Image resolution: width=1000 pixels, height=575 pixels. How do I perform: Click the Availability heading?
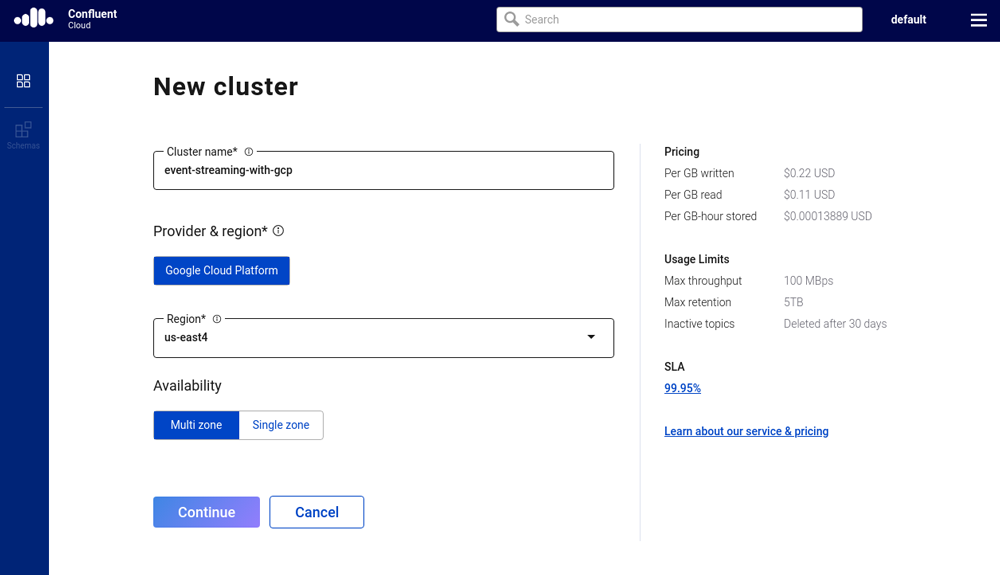(x=188, y=386)
